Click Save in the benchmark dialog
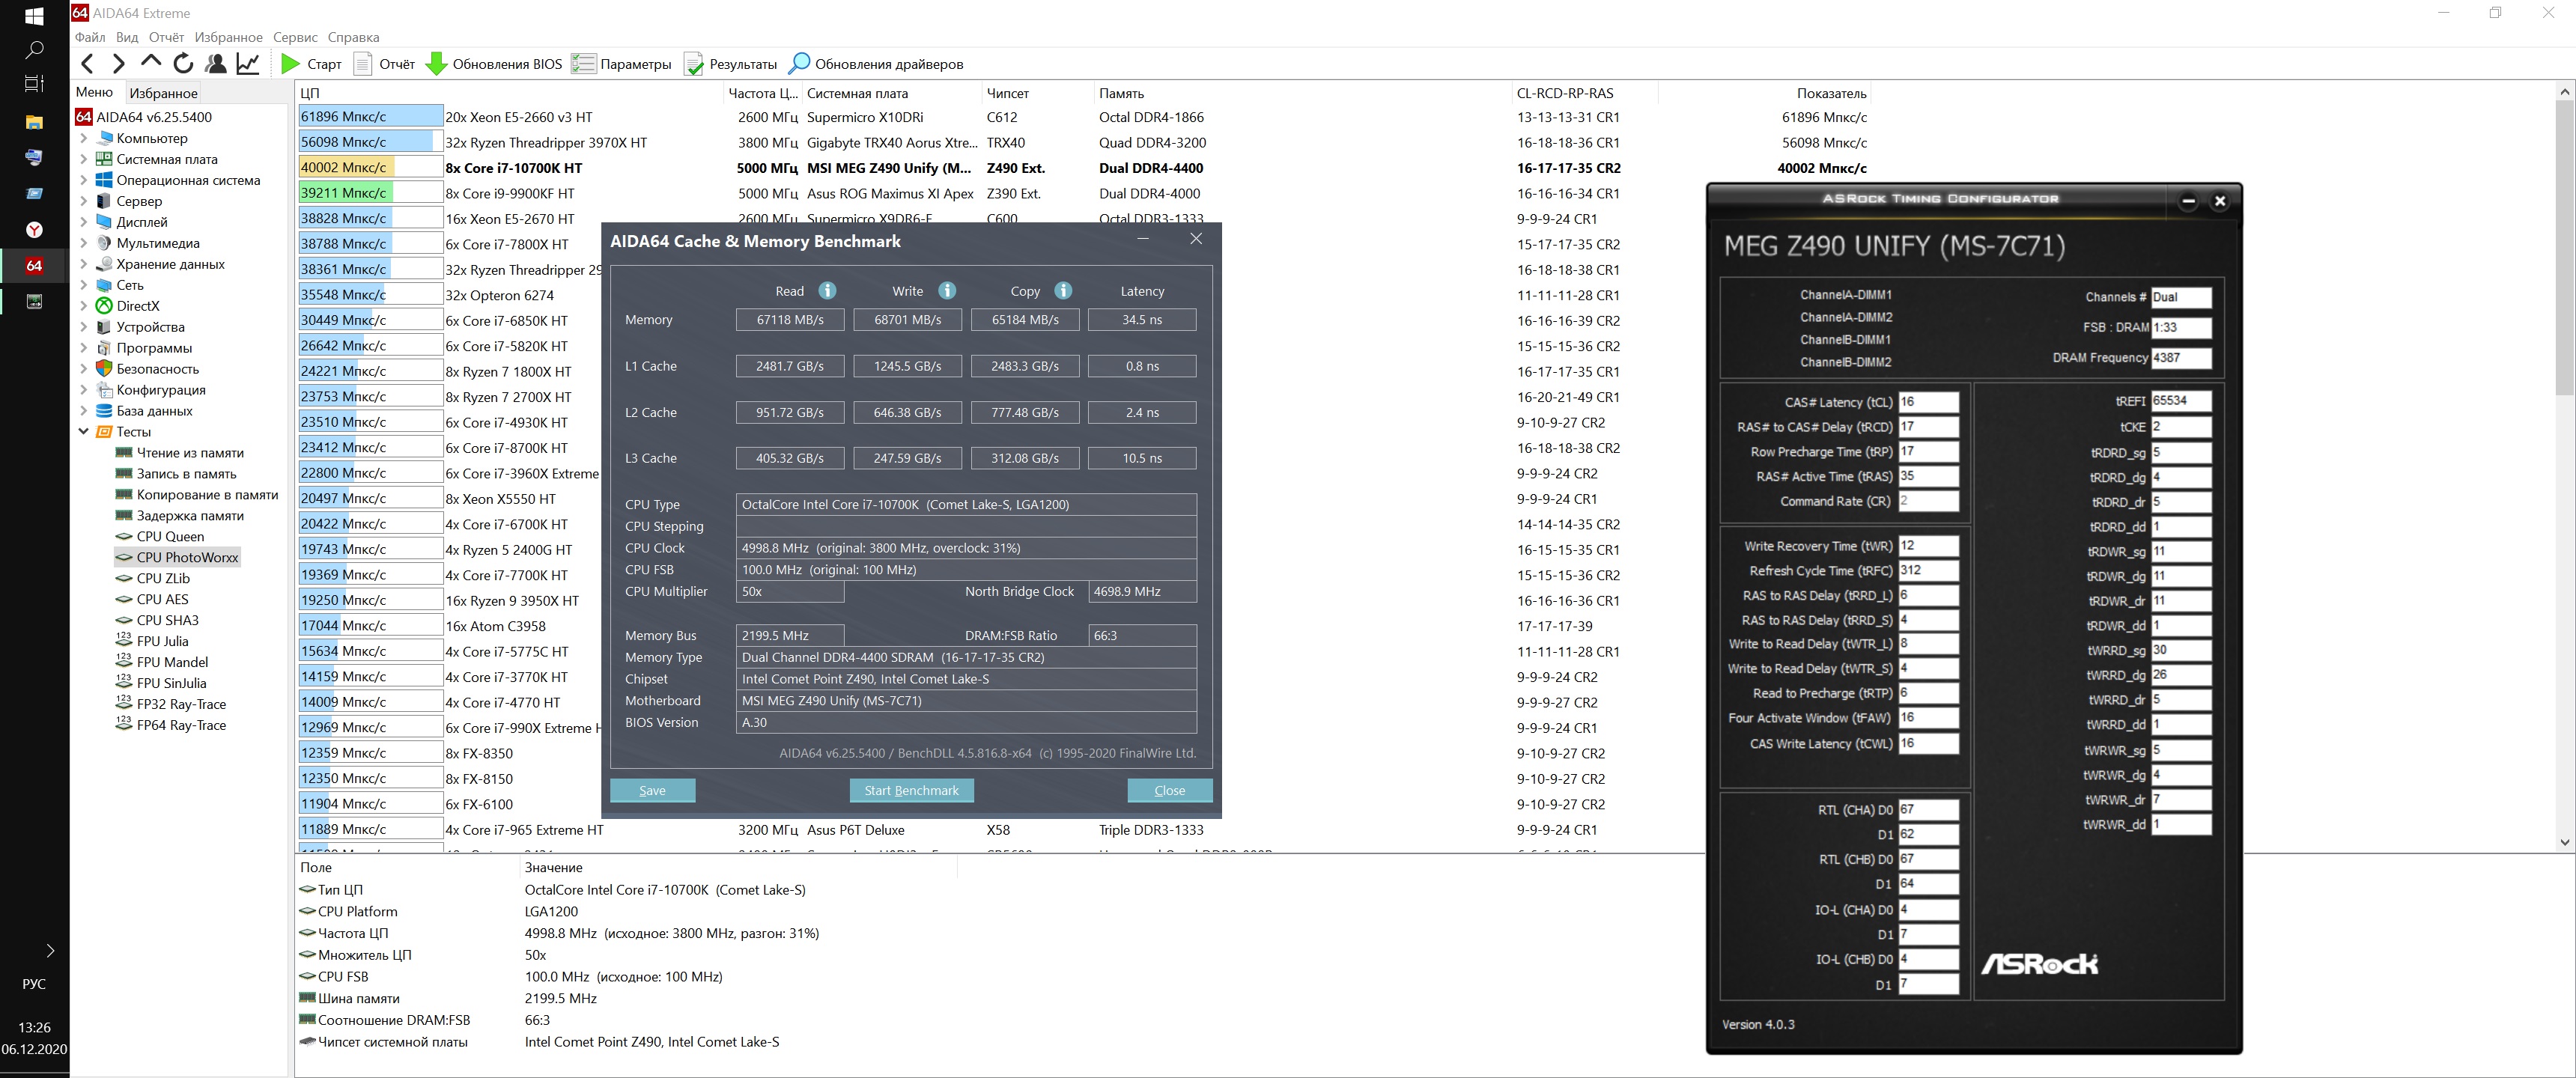2576x1078 pixels. [x=652, y=790]
